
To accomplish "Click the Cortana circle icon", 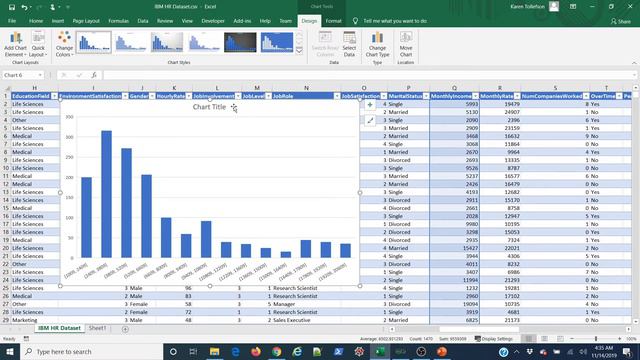I will tap(173, 351).
